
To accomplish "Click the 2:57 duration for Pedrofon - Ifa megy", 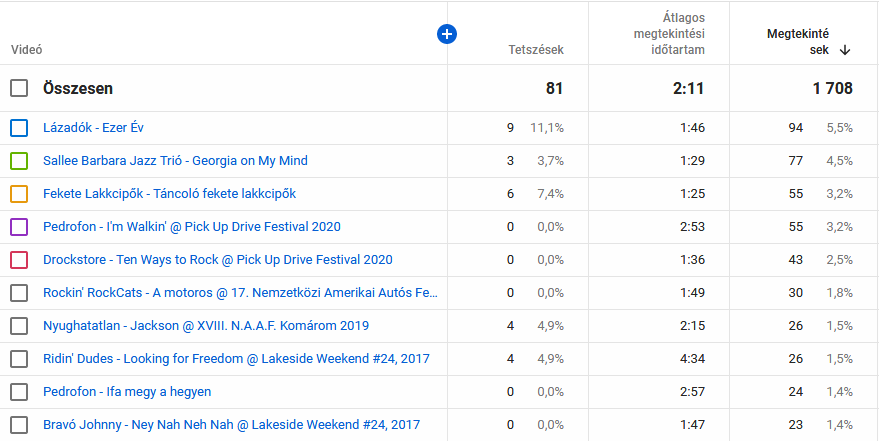I will pos(693,392).
